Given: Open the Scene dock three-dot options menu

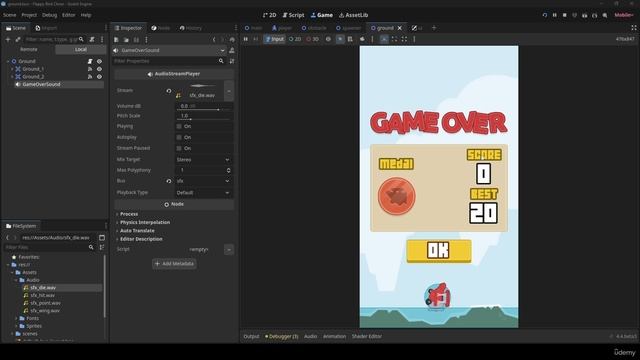Looking at the screenshot, I should pos(102,39).
